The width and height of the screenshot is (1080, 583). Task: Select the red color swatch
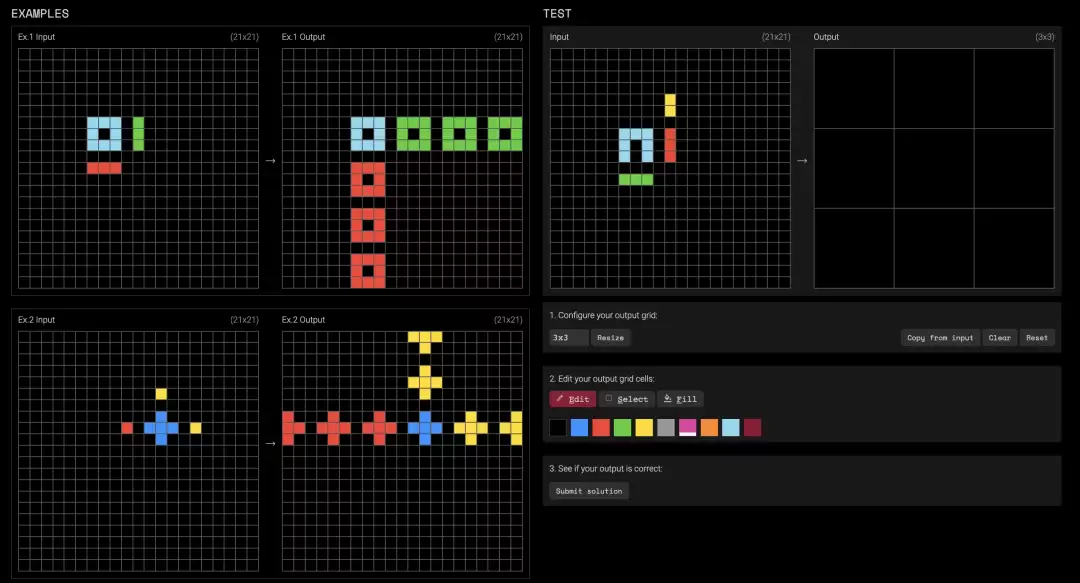[601, 428]
